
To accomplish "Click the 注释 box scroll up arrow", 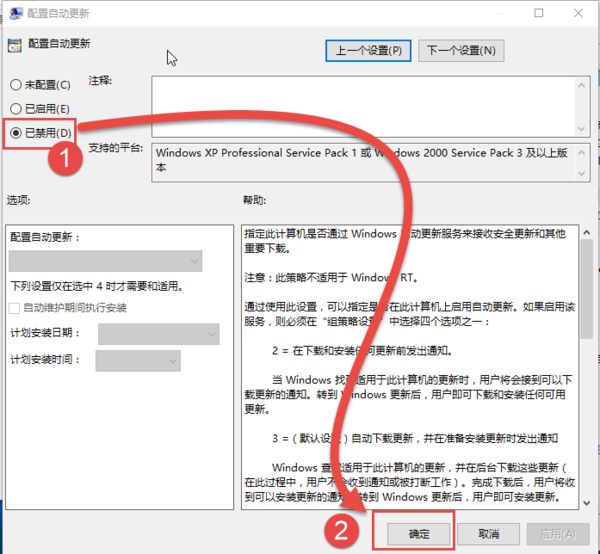I will (581, 85).
